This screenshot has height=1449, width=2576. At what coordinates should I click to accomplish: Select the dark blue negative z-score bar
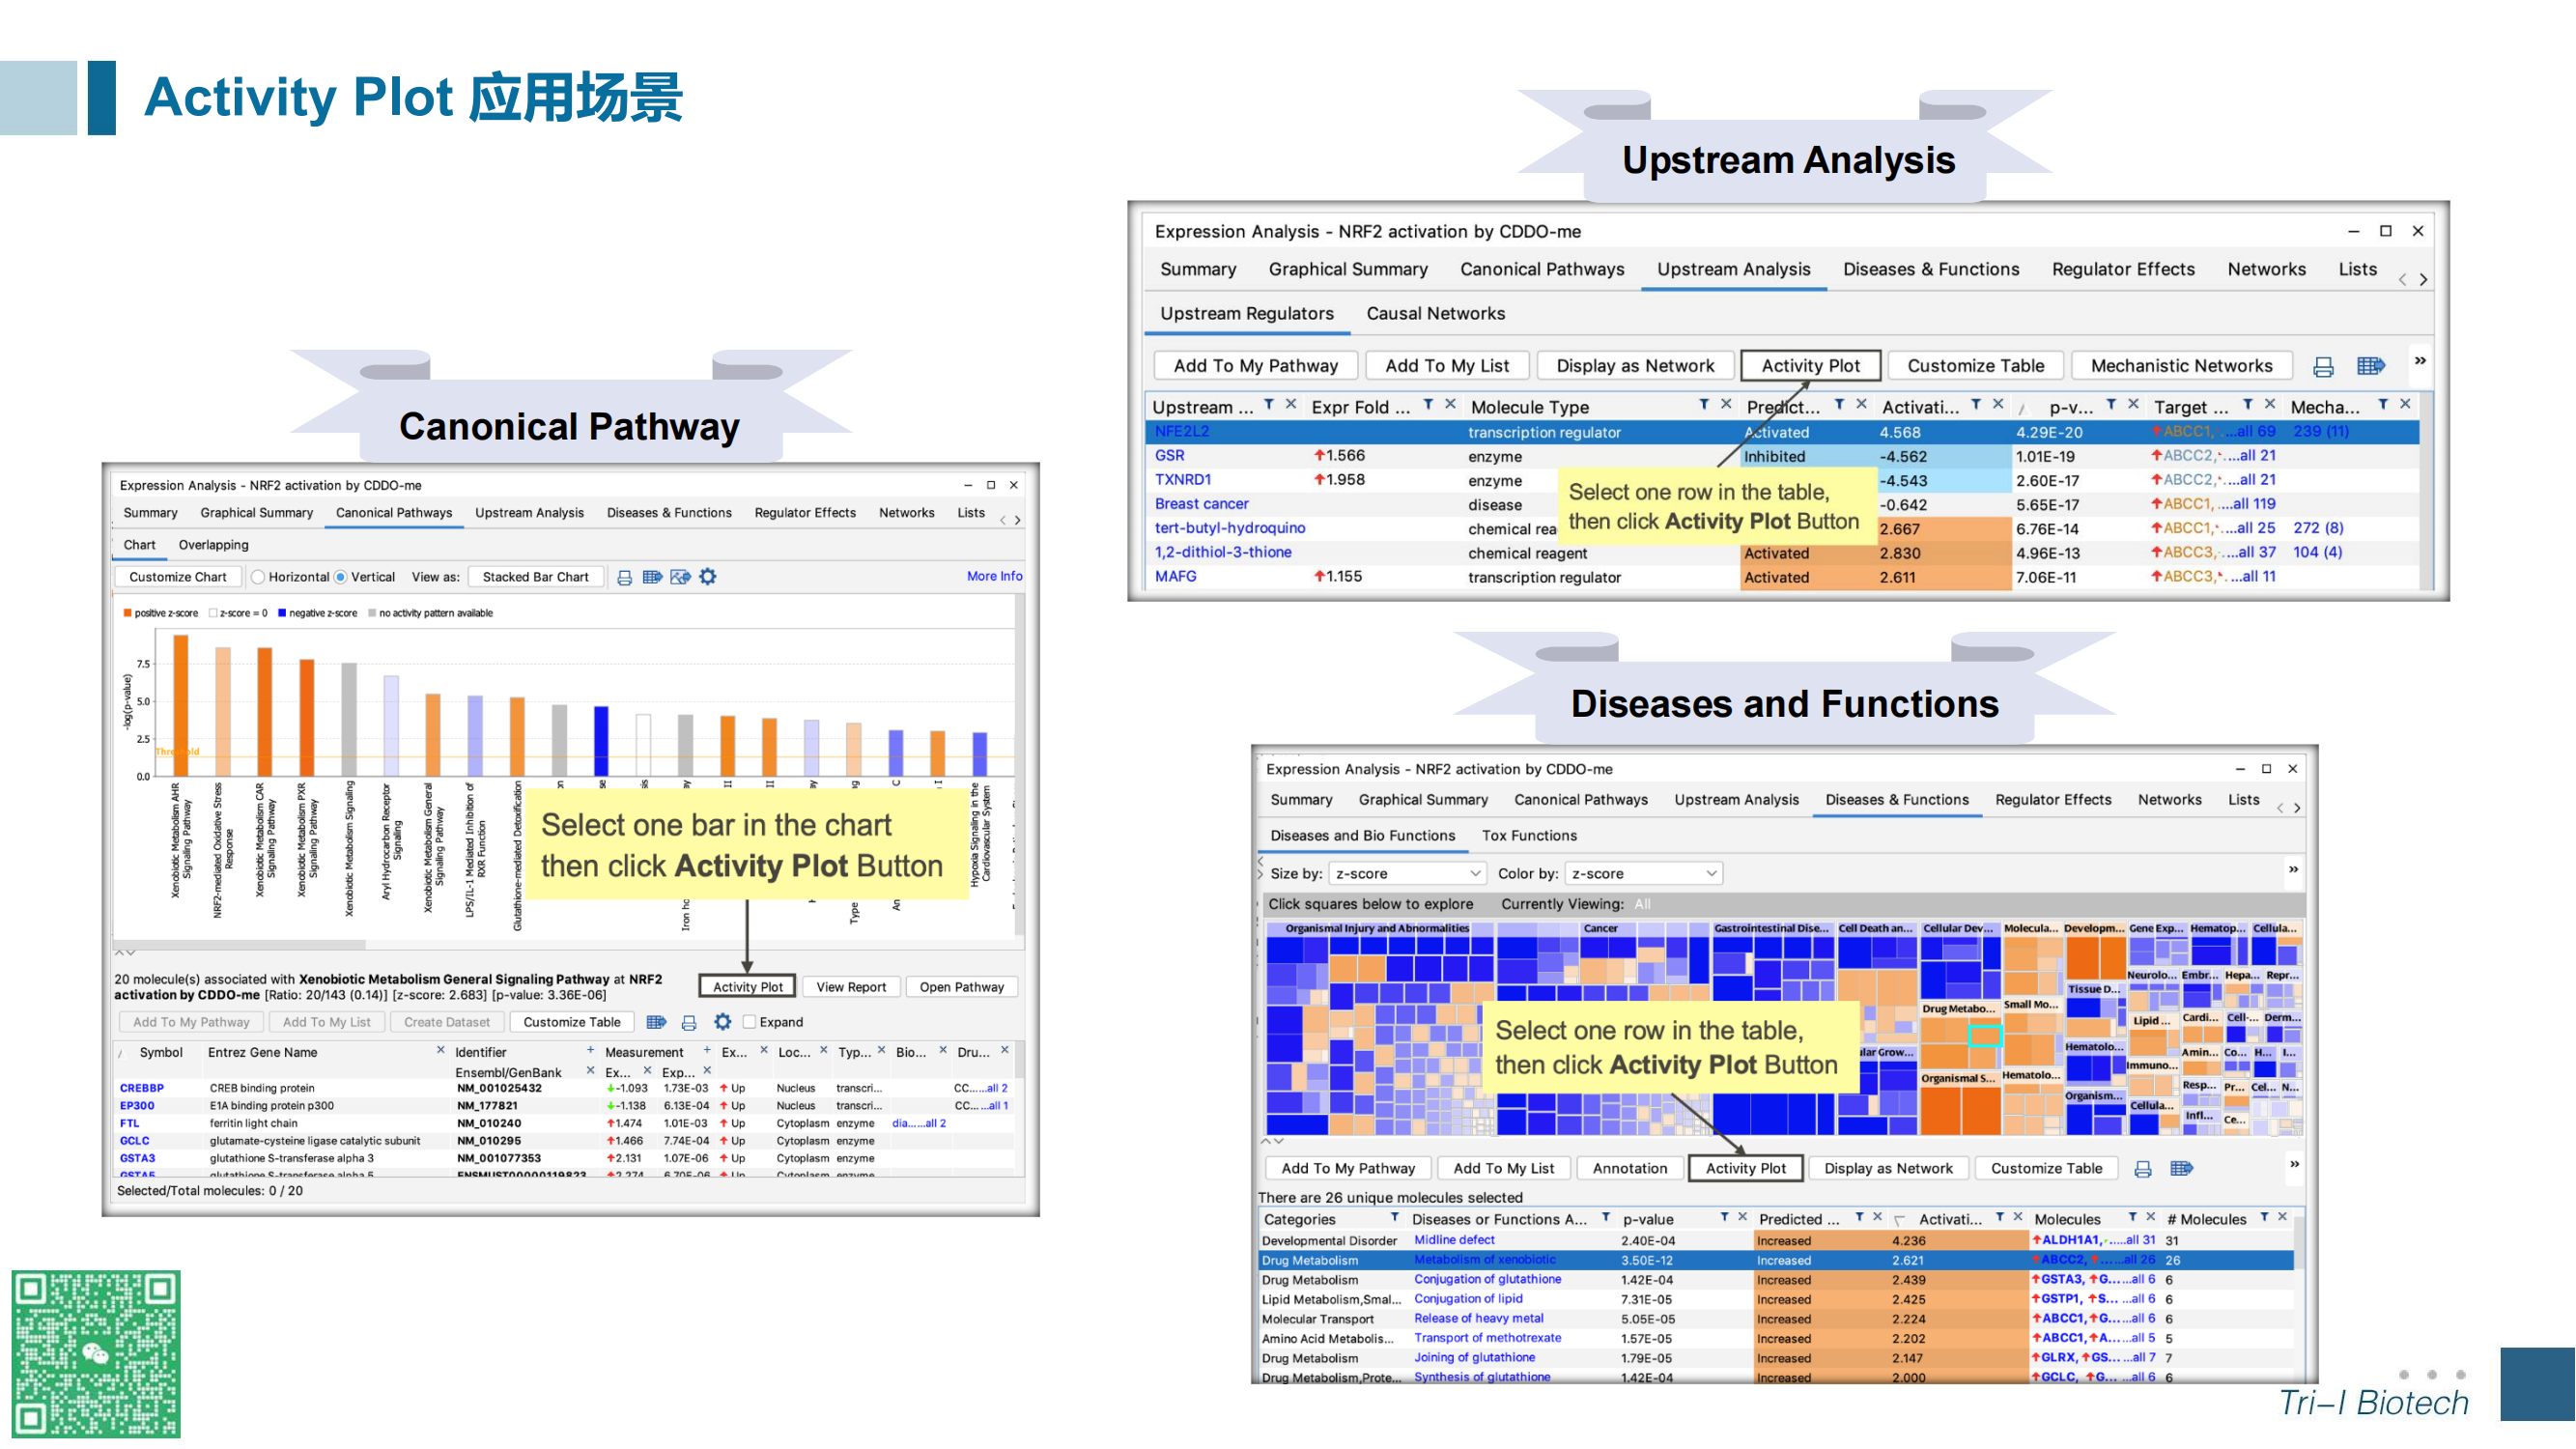[601, 741]
